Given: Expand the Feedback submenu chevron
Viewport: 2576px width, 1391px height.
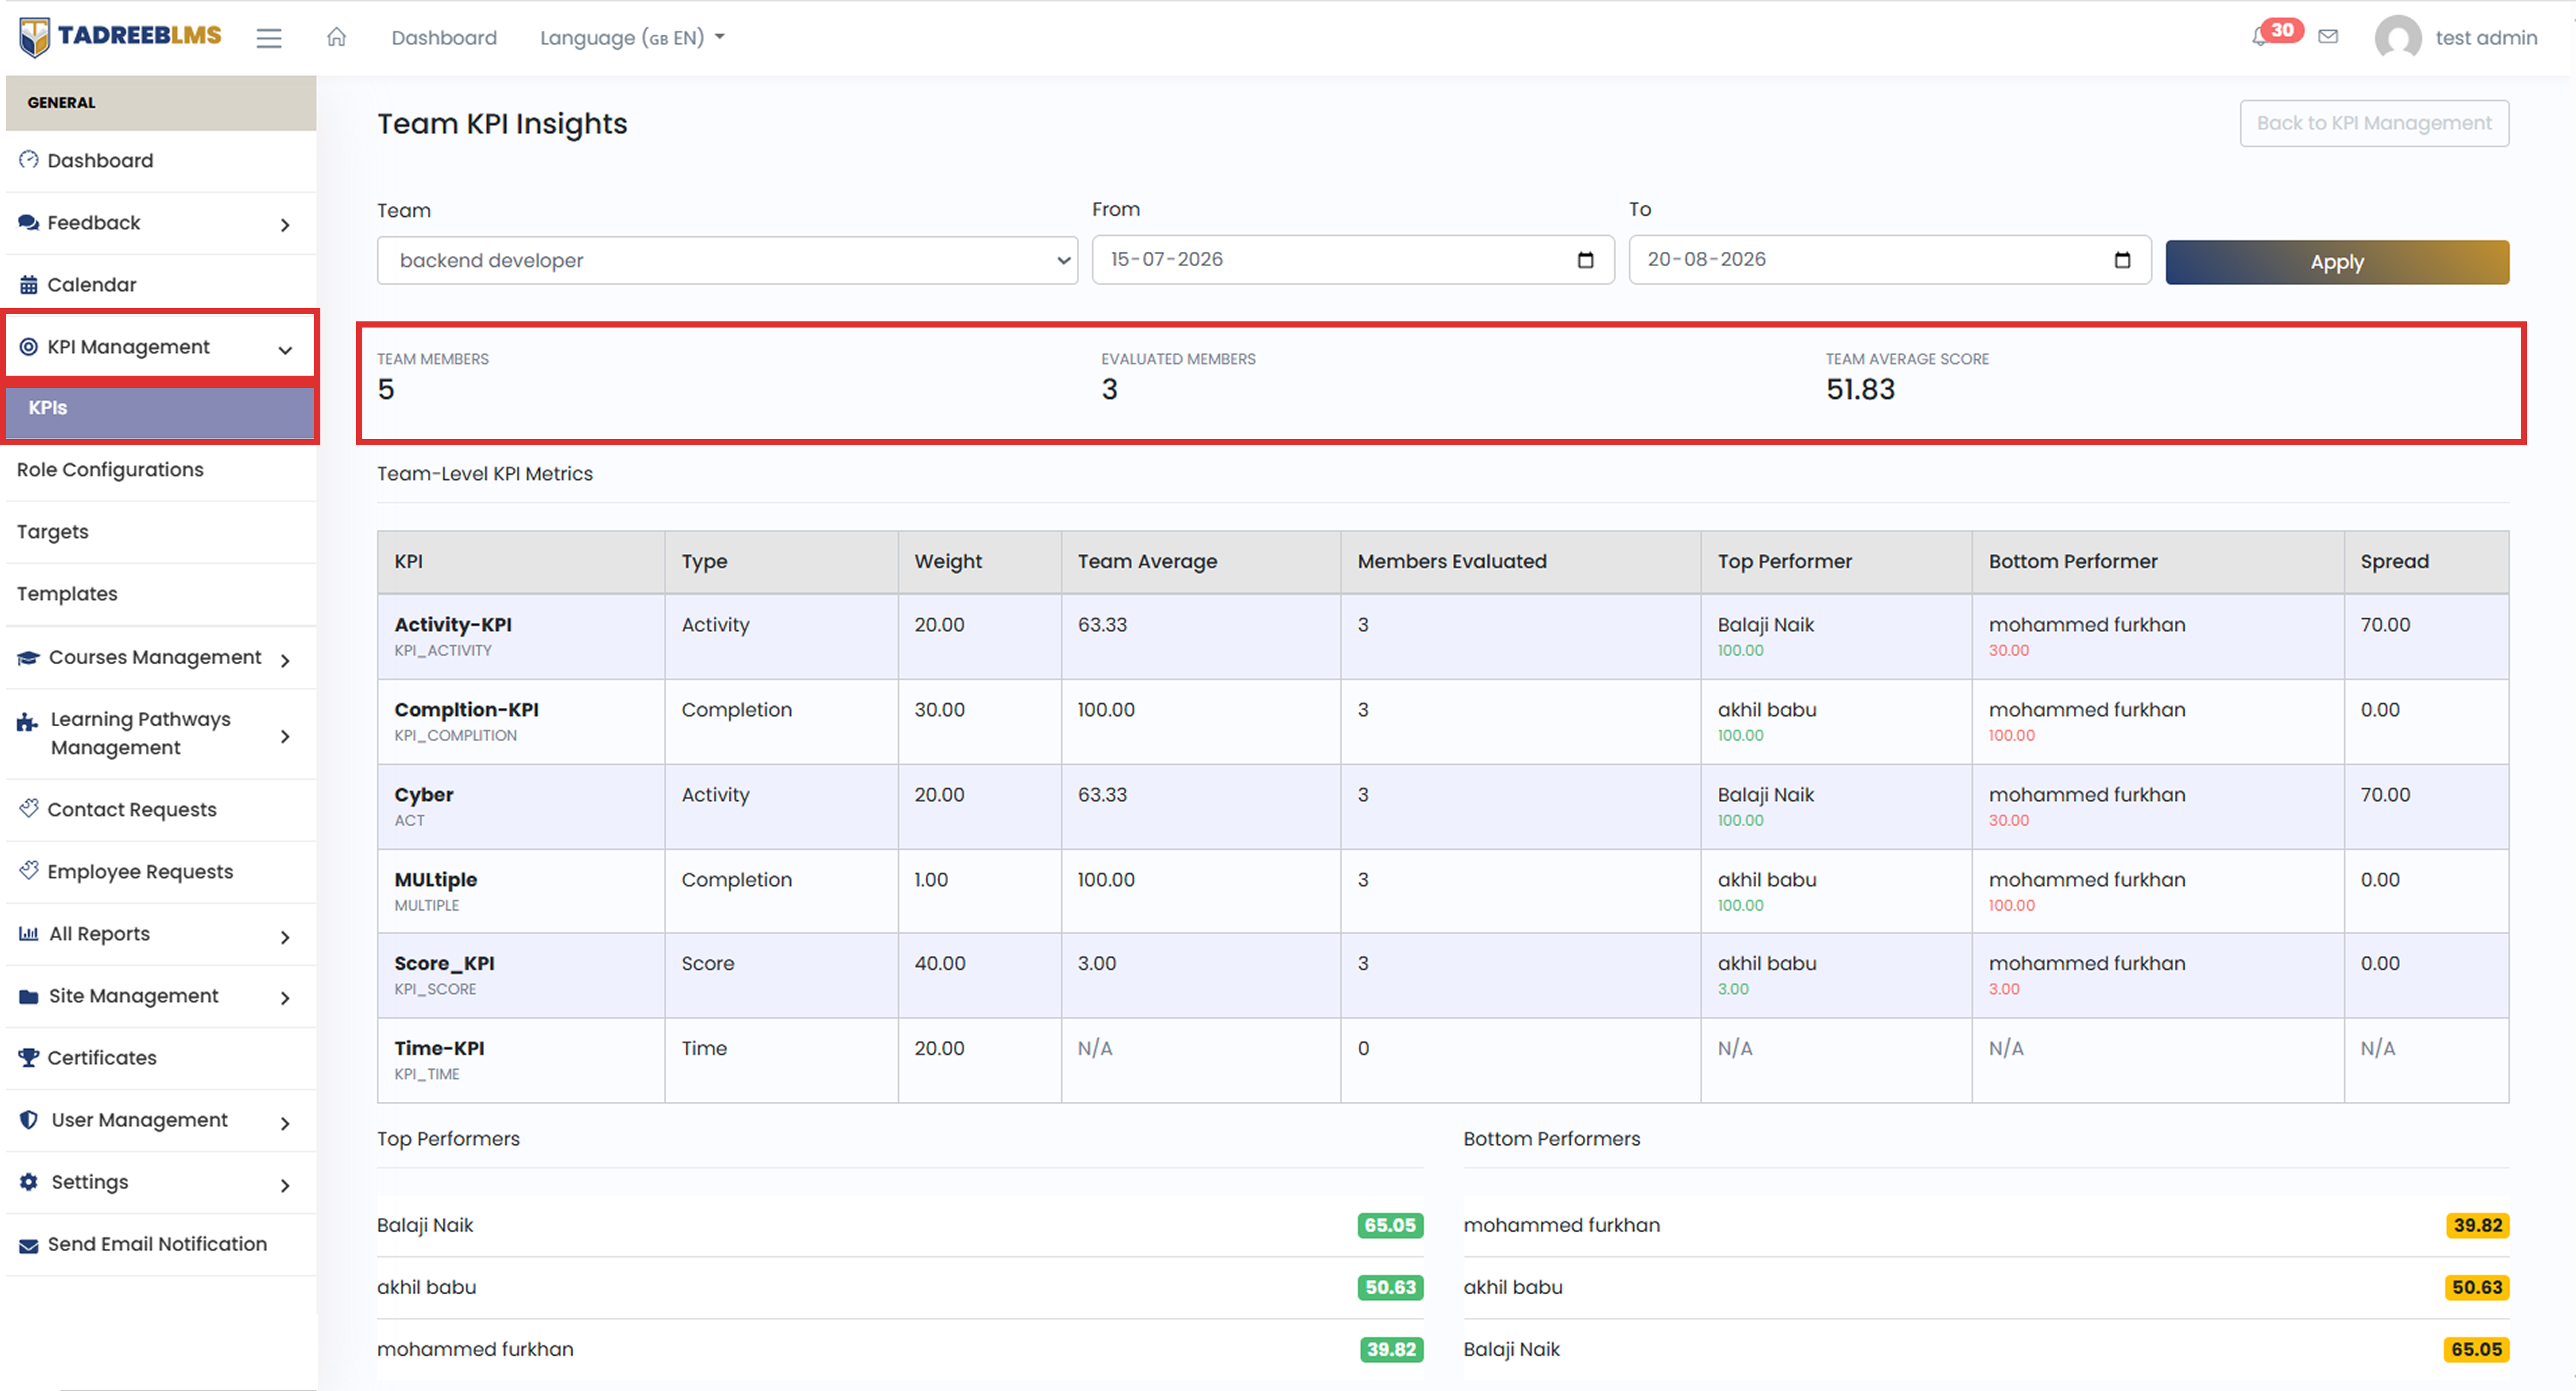Looking at the screenshot, I should point(286,225).
